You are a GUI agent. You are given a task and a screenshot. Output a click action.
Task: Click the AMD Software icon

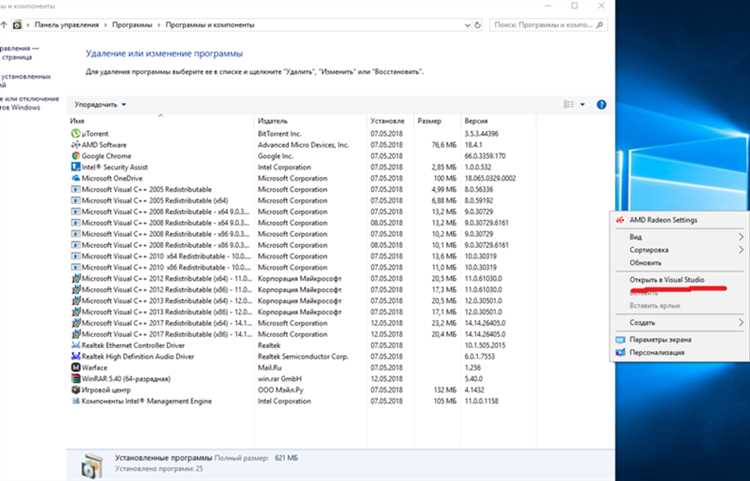76,145
